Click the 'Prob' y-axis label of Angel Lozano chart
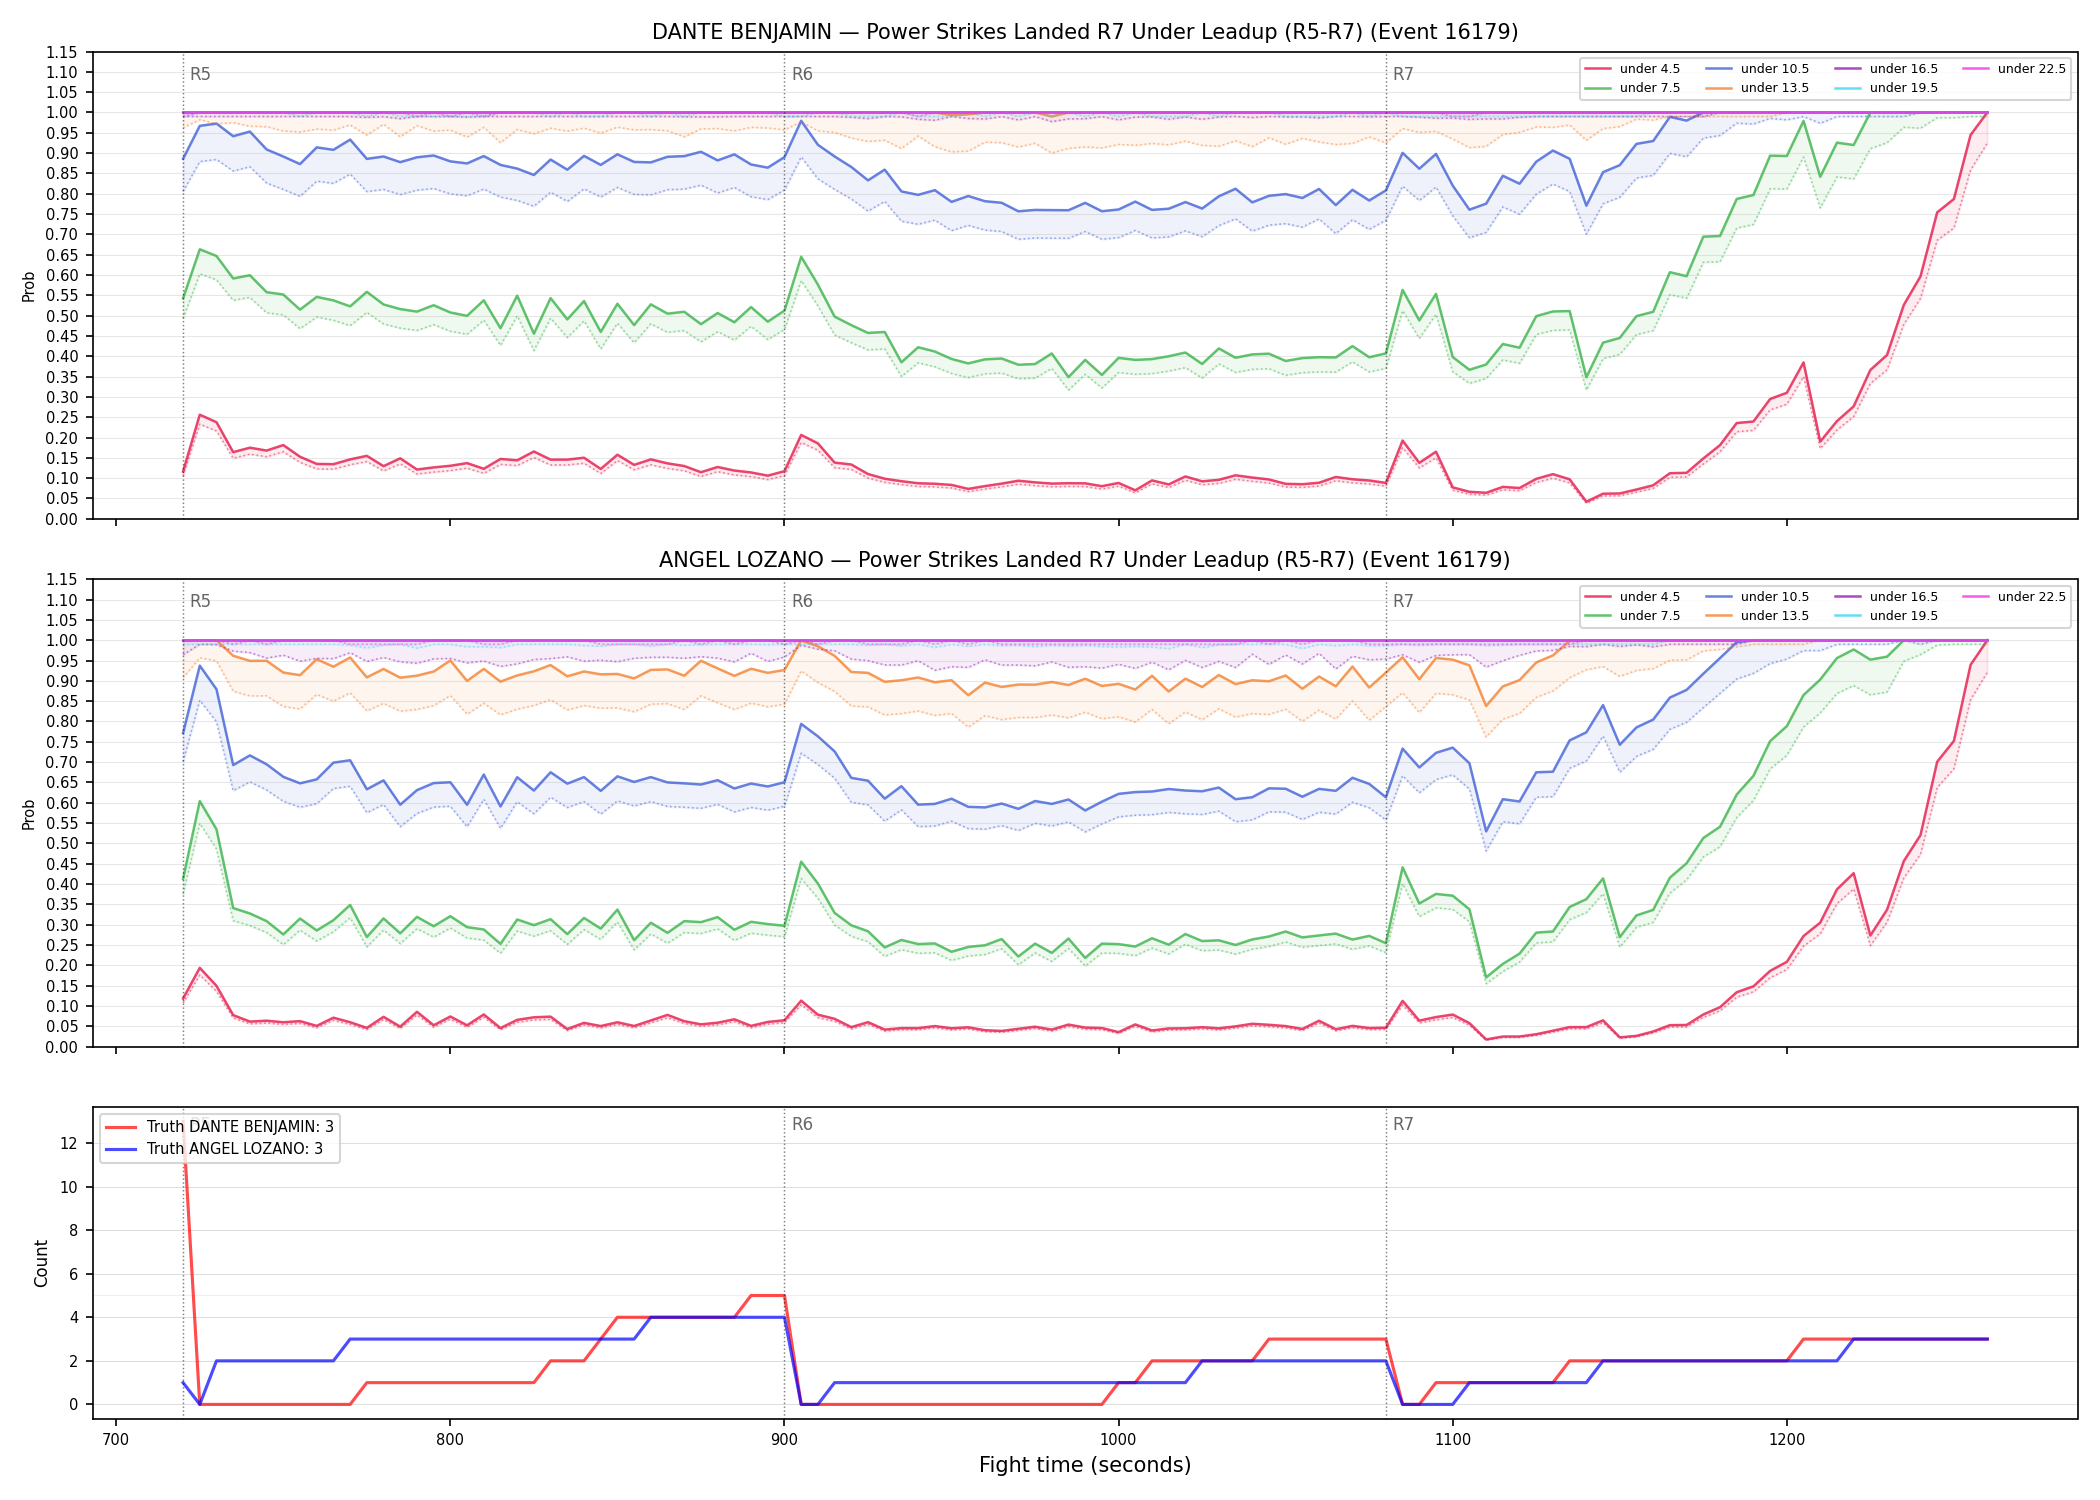This screenshot has width=2100, height=1500. (x=29, y=814)
